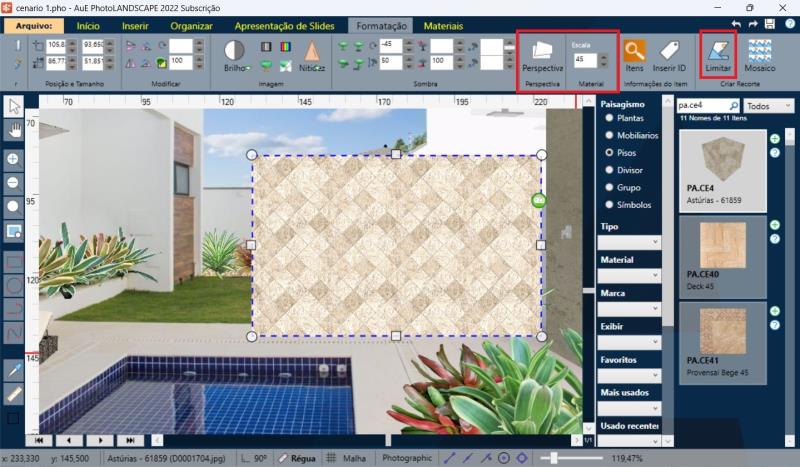This screenshot has height=467, width=800.
Task: Click the Inserir ID tag icon
Action: 669,50
